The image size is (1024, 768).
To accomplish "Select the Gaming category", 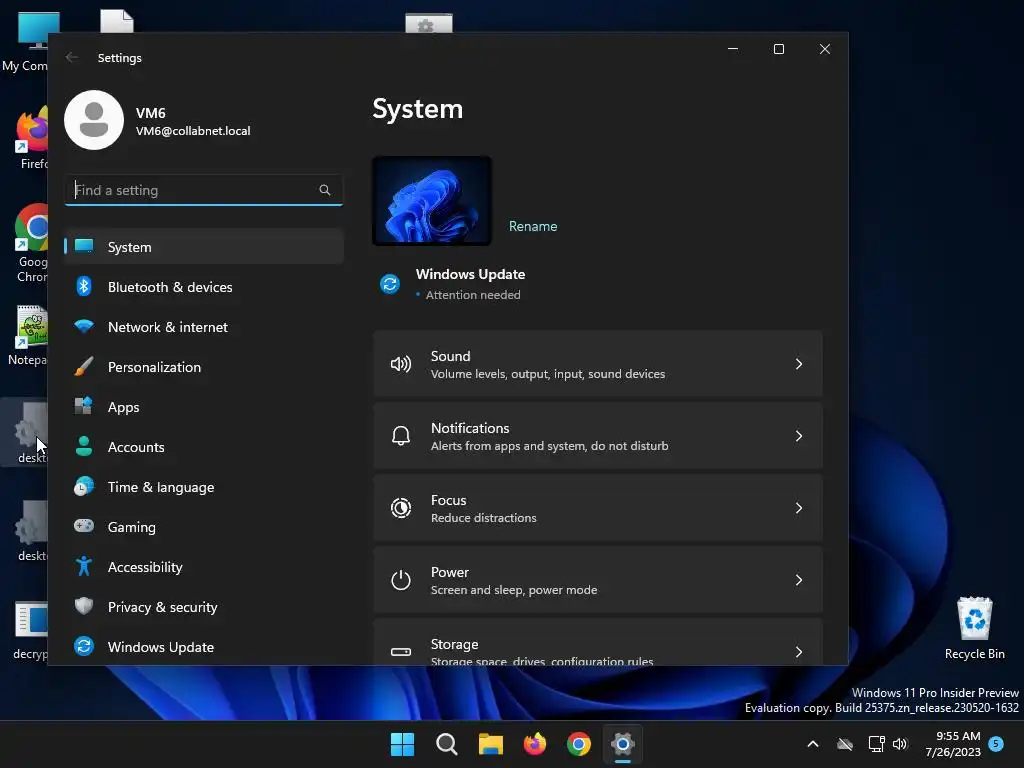I will coord(204,526).
